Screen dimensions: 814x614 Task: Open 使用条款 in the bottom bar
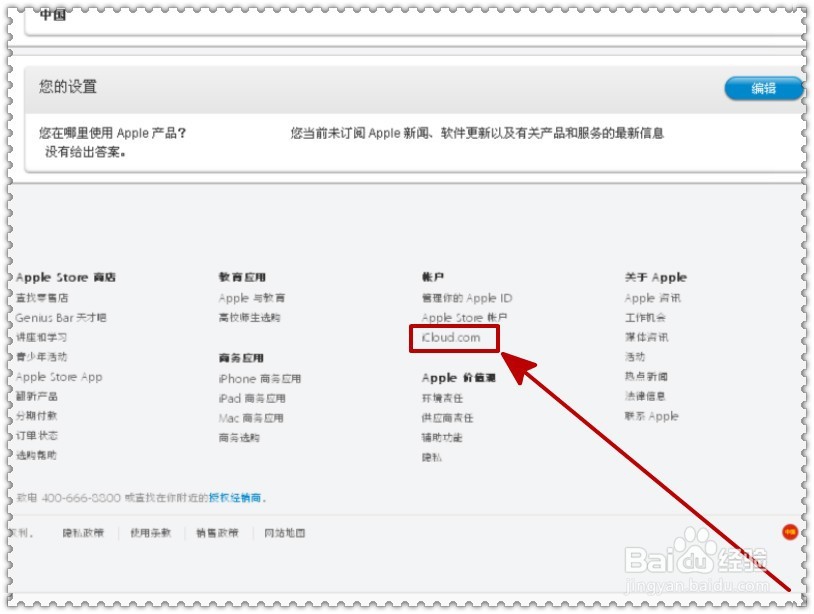coord(150,533)
